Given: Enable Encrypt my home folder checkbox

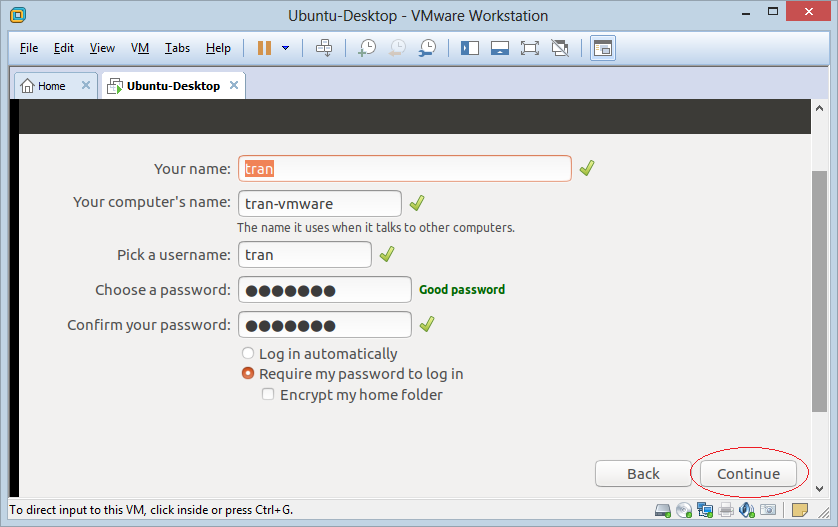Looking at the screenshot, I should tap(268, 394).
